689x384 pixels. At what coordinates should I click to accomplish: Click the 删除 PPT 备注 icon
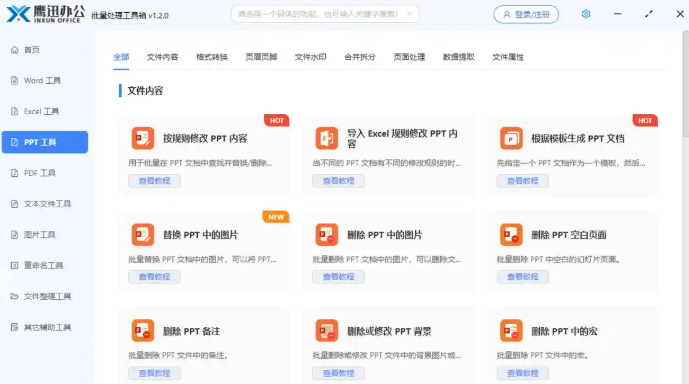coord(143,330)
